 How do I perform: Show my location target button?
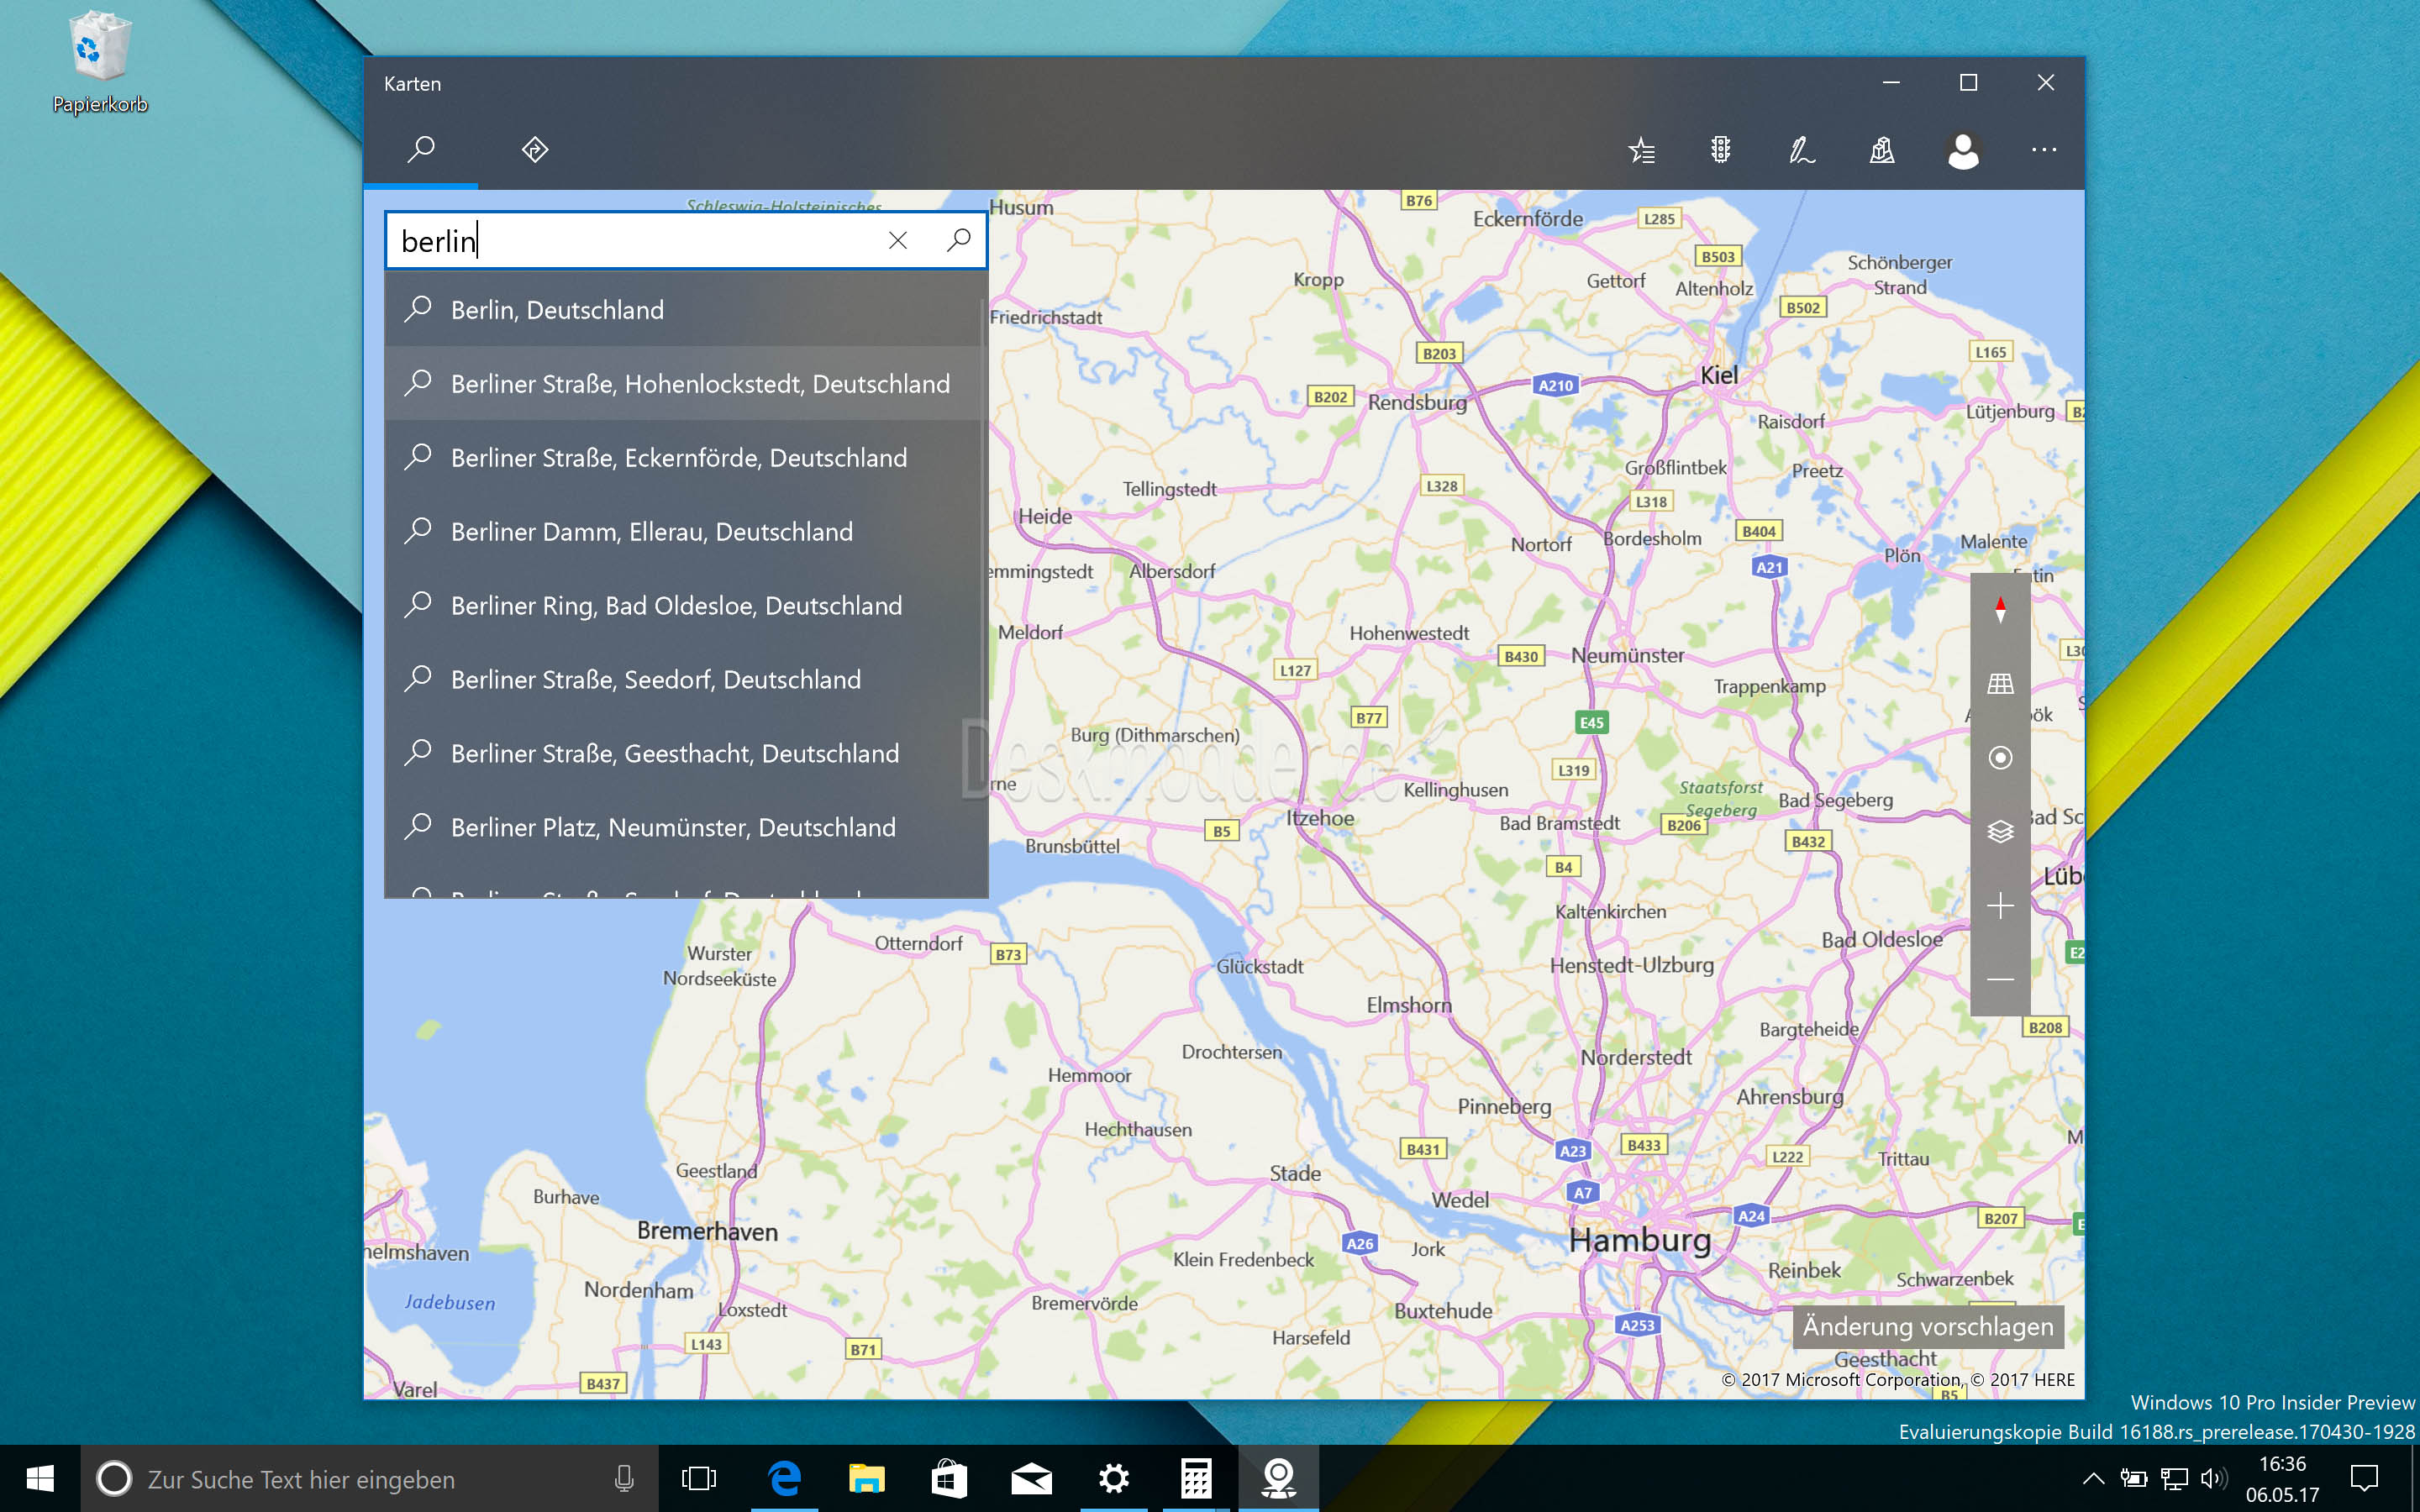pos(2000,758)
